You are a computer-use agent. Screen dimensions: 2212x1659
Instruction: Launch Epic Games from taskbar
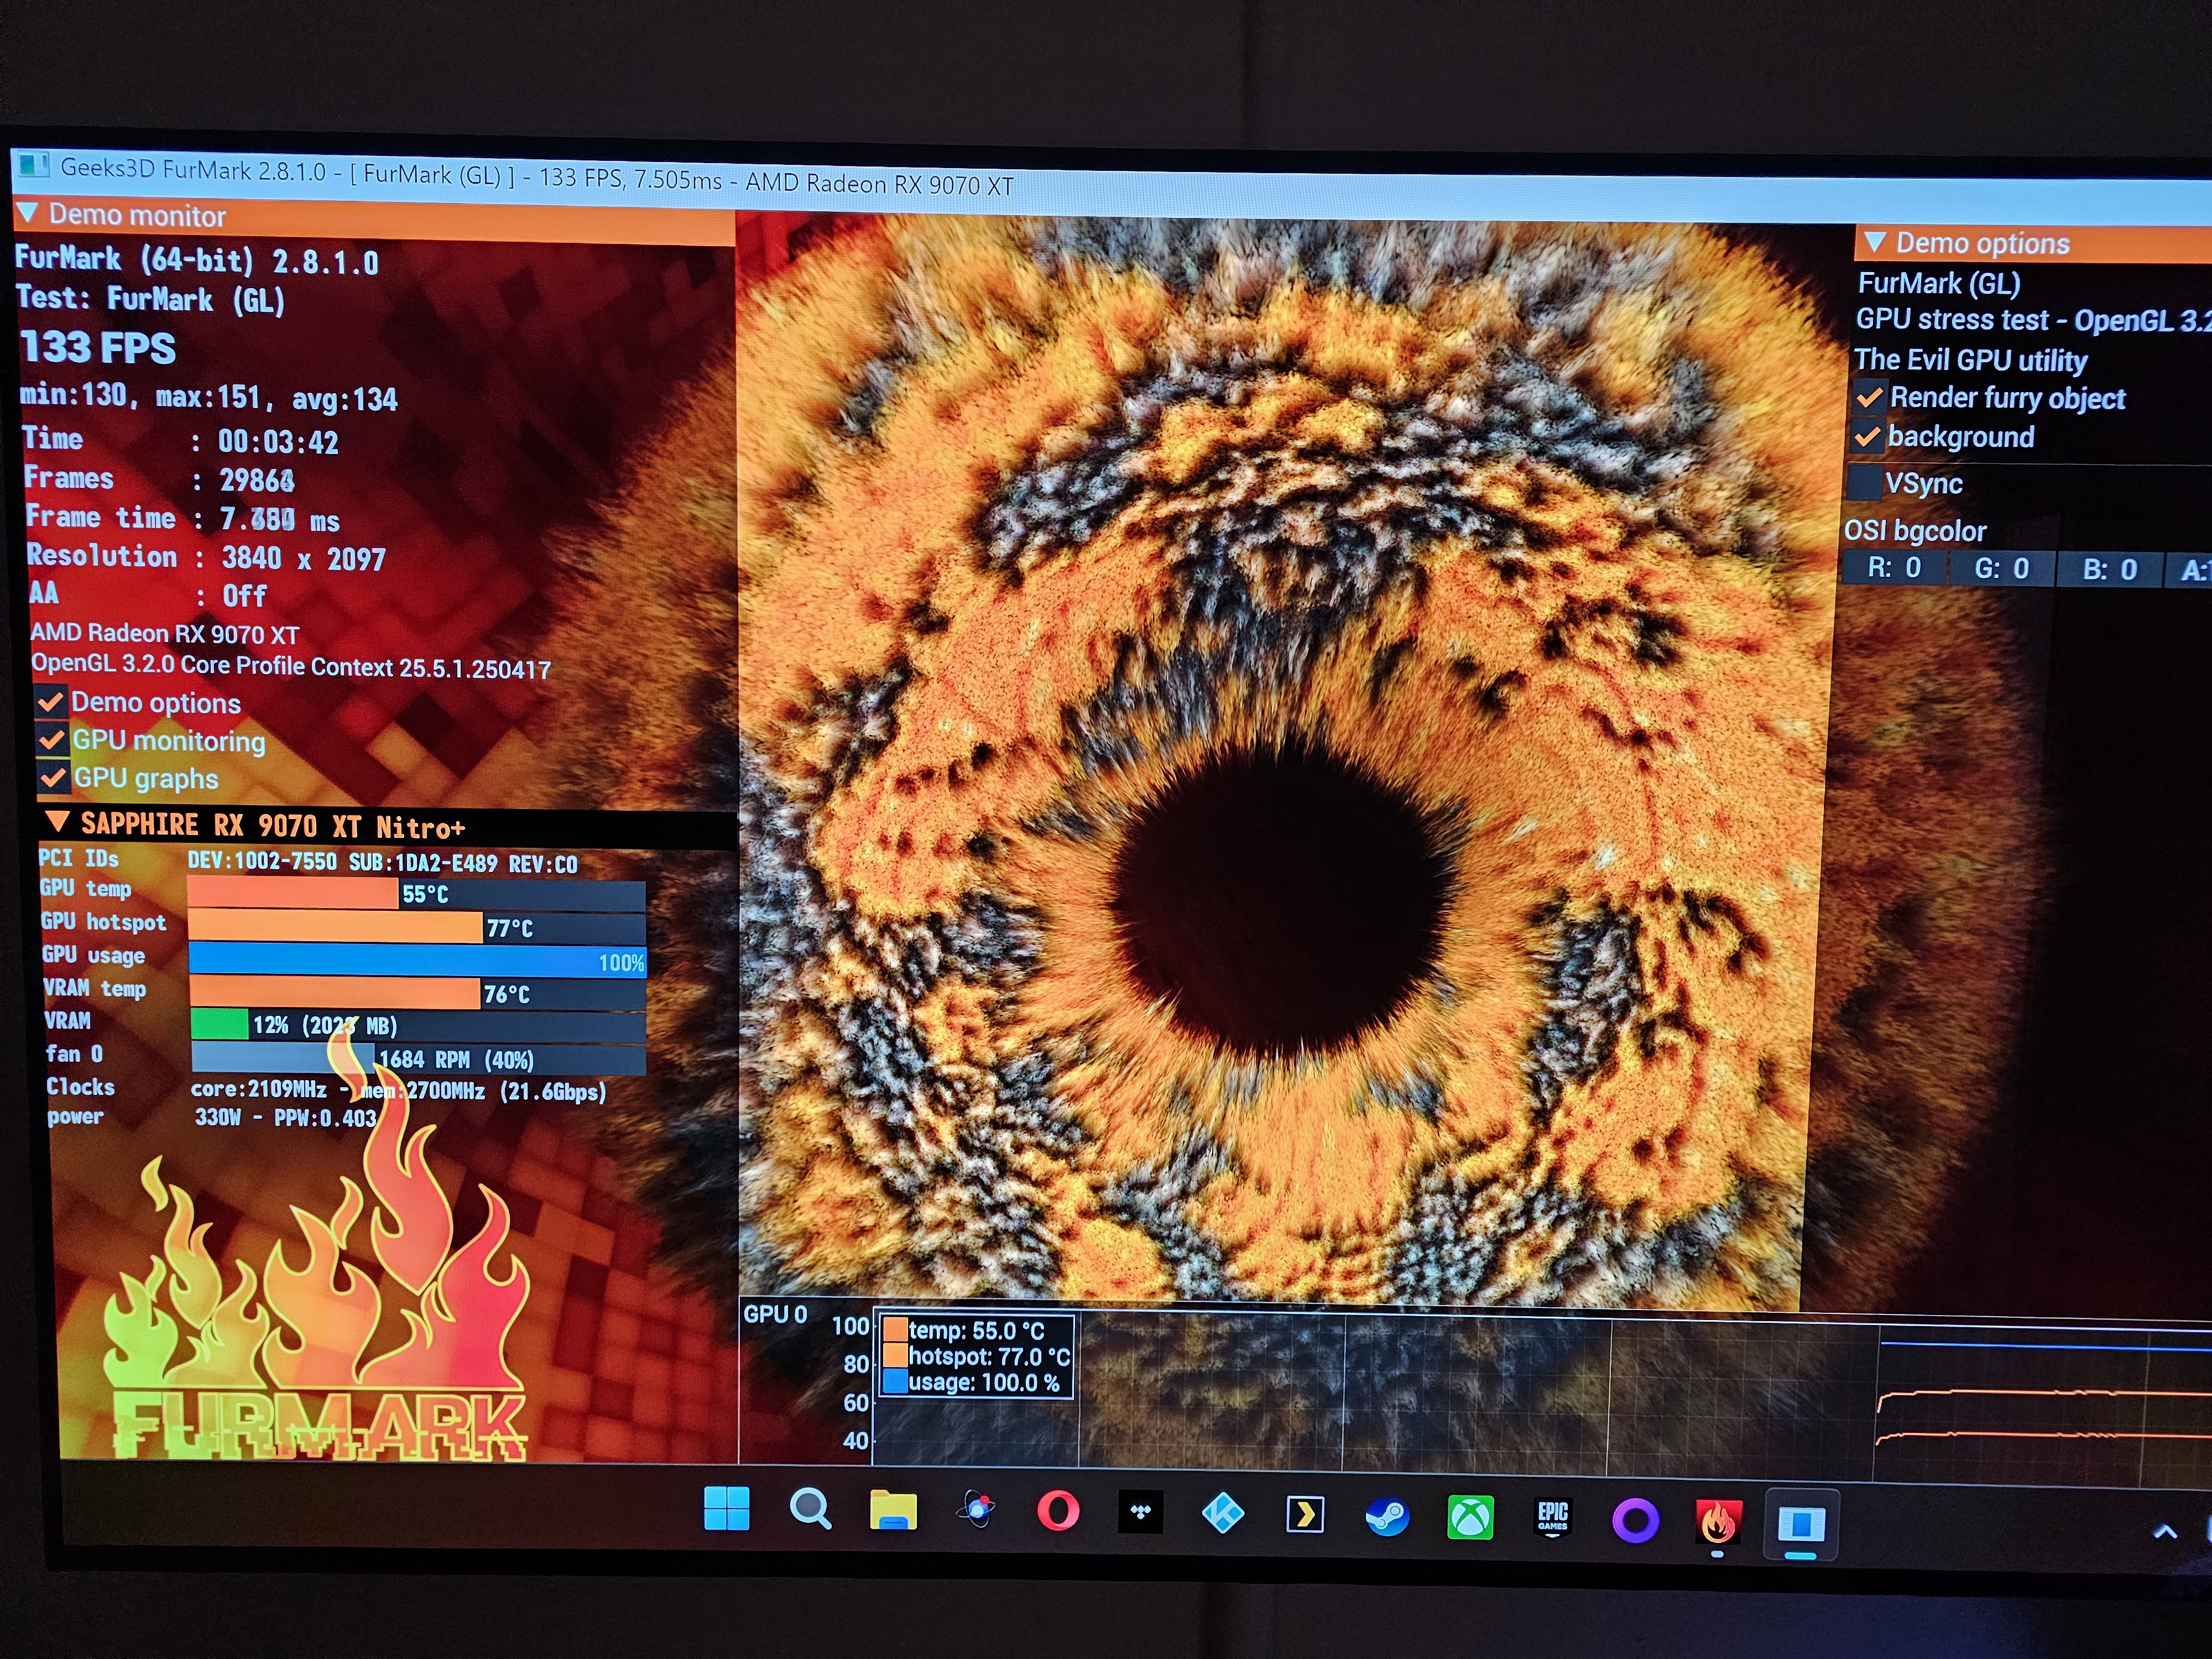(x=1552, y=1518)
